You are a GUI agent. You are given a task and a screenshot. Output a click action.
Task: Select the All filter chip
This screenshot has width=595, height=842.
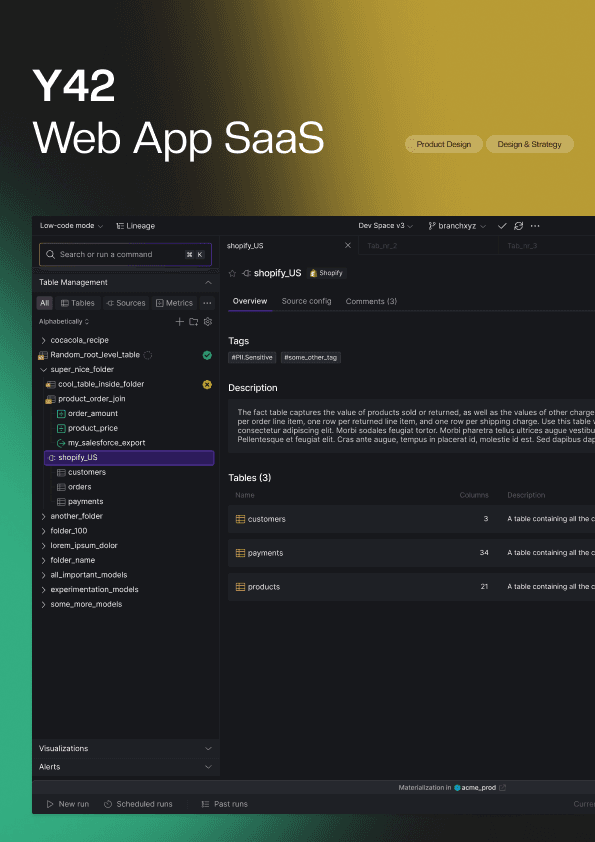point(45,303)
